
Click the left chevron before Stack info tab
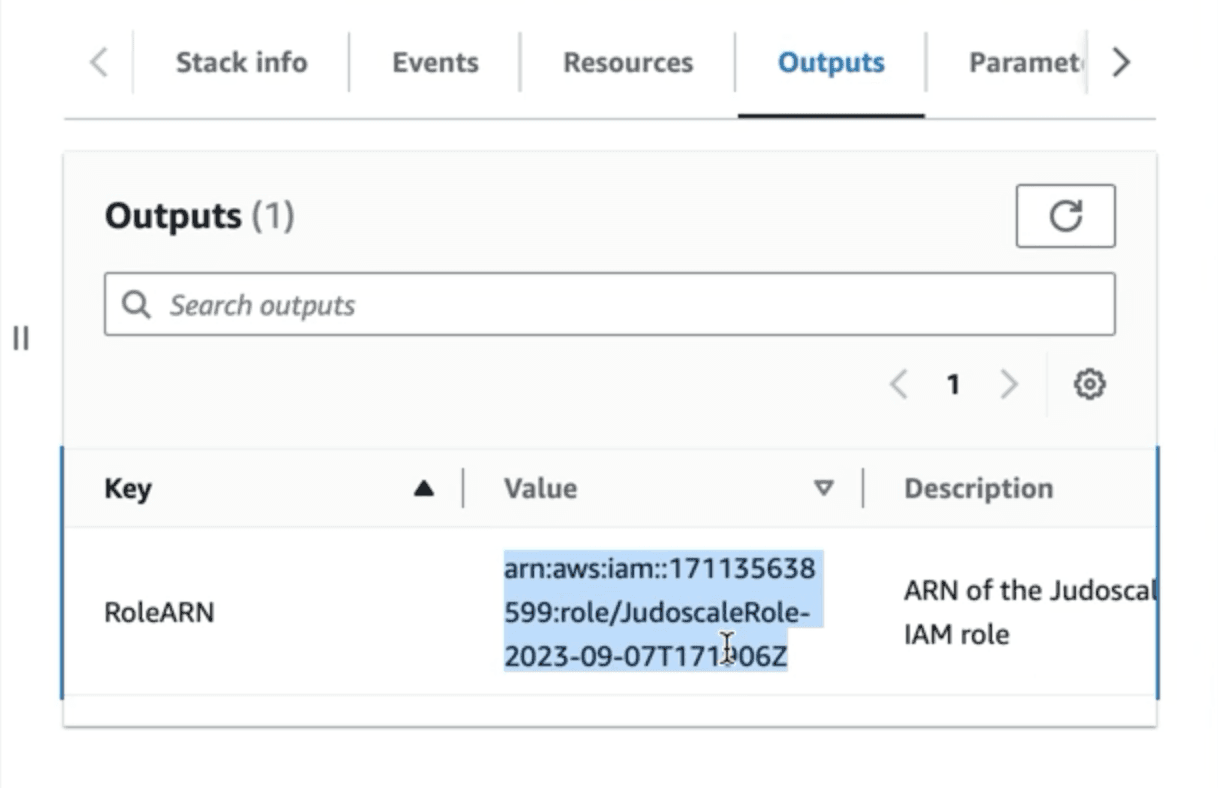point(97,61)
